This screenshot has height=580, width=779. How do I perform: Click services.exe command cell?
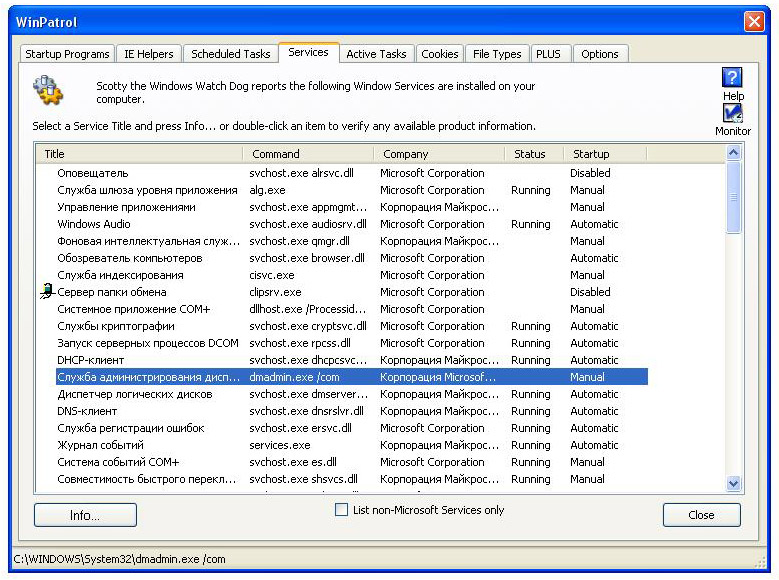tap(280, 445)
